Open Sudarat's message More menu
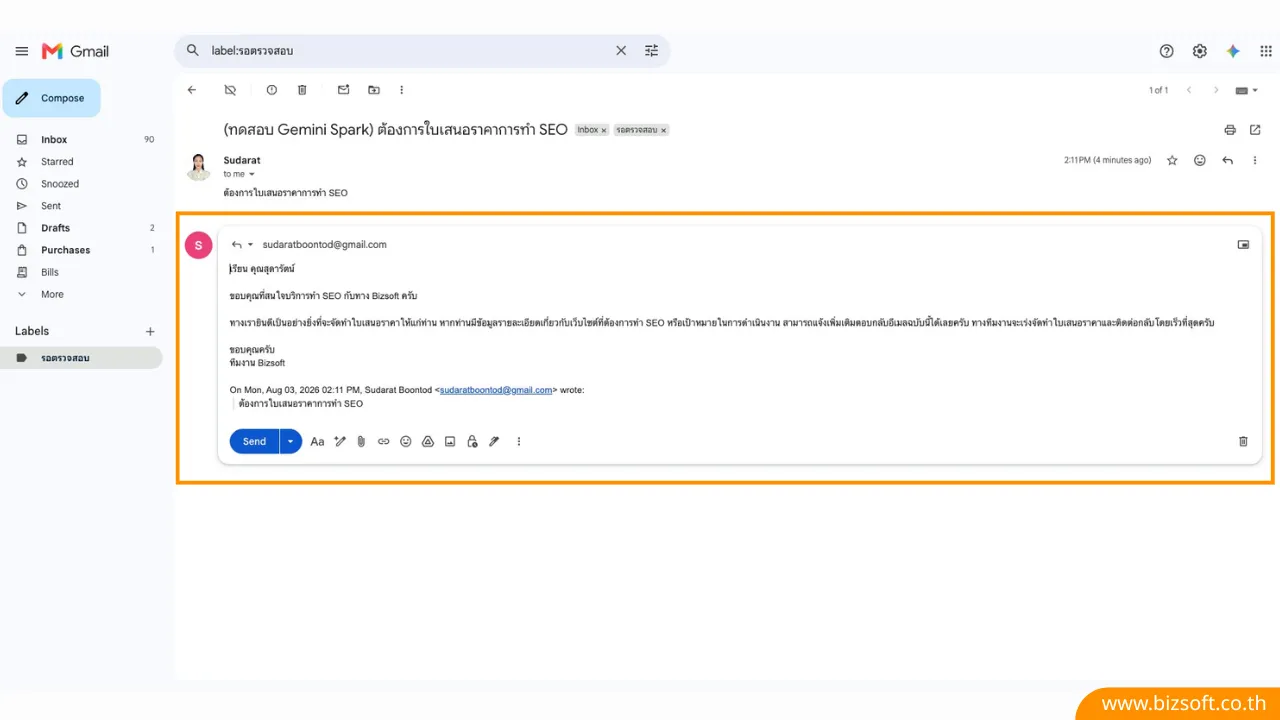Viewport: 1280px width, 720px height. (1255, 160)
